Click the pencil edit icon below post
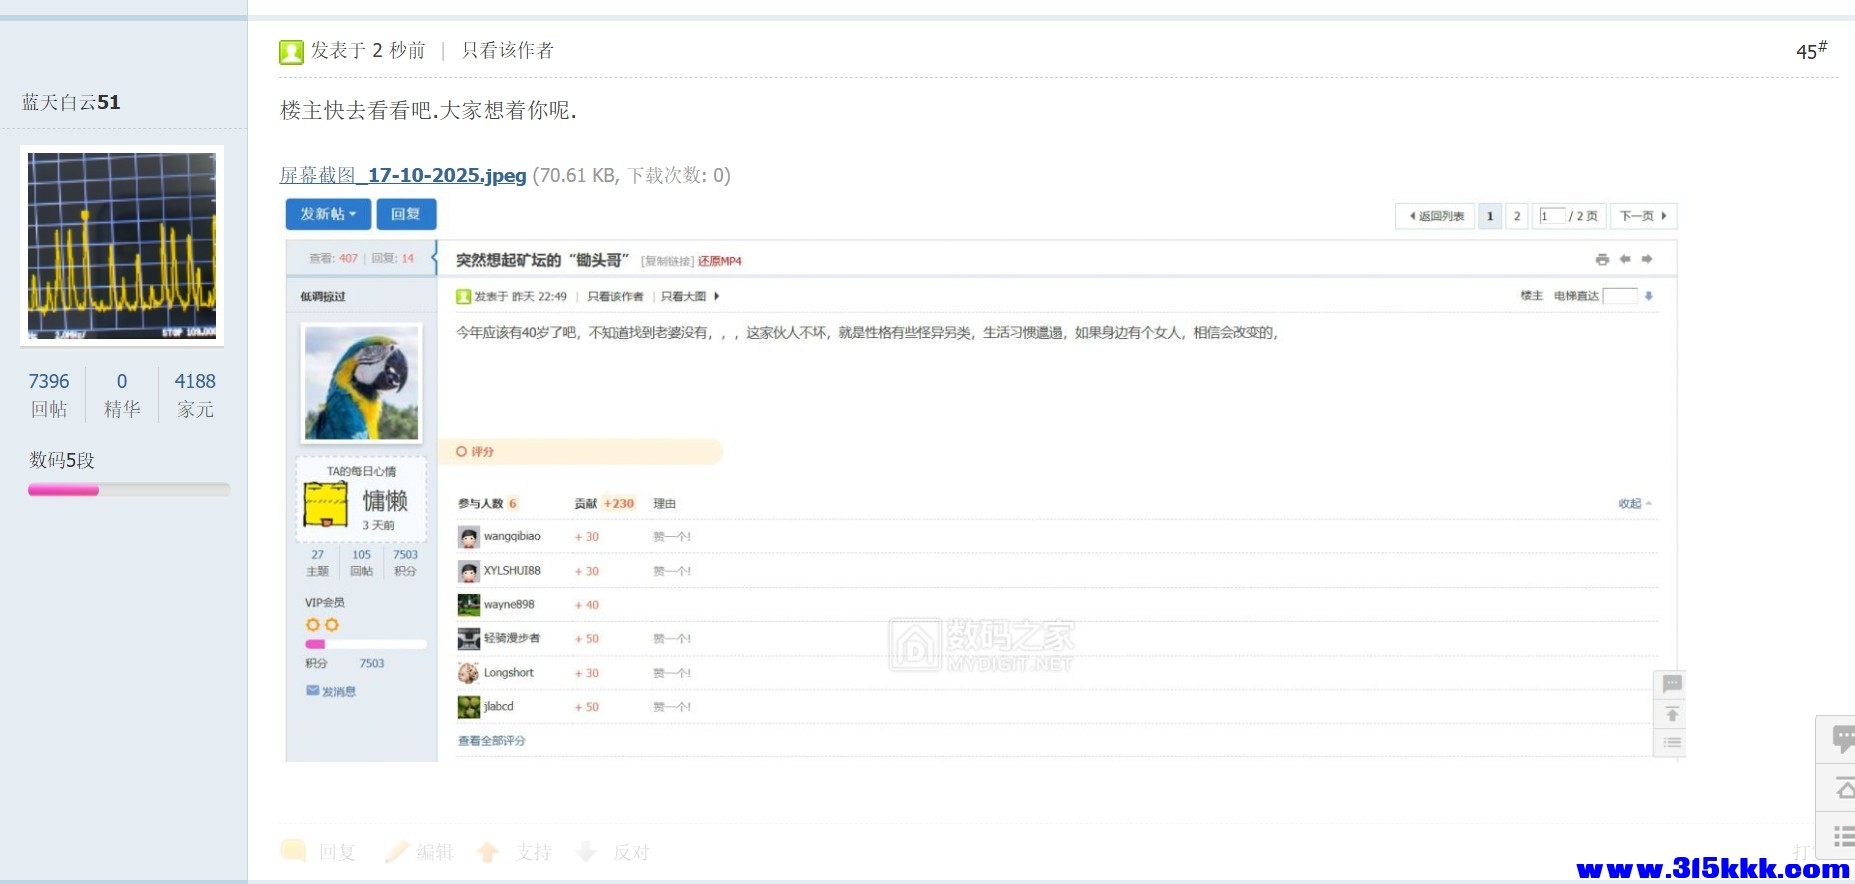The height and width of the screenshot is (884, 1855). tap(397, 851)
